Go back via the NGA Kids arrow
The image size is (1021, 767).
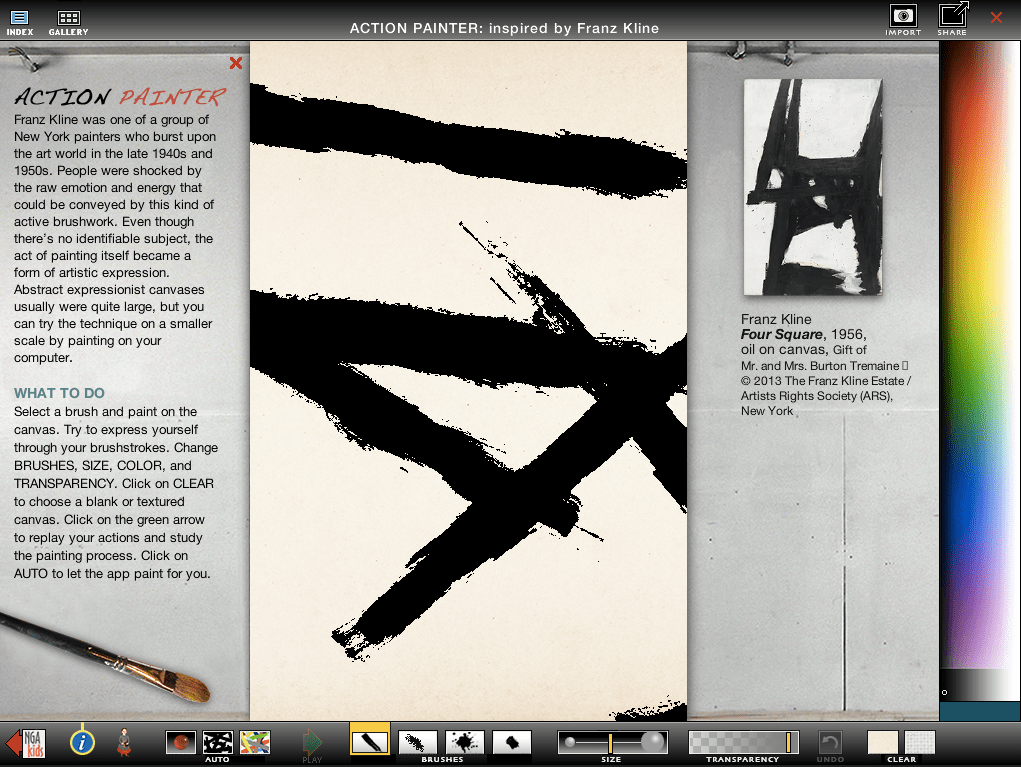[26, 743]
